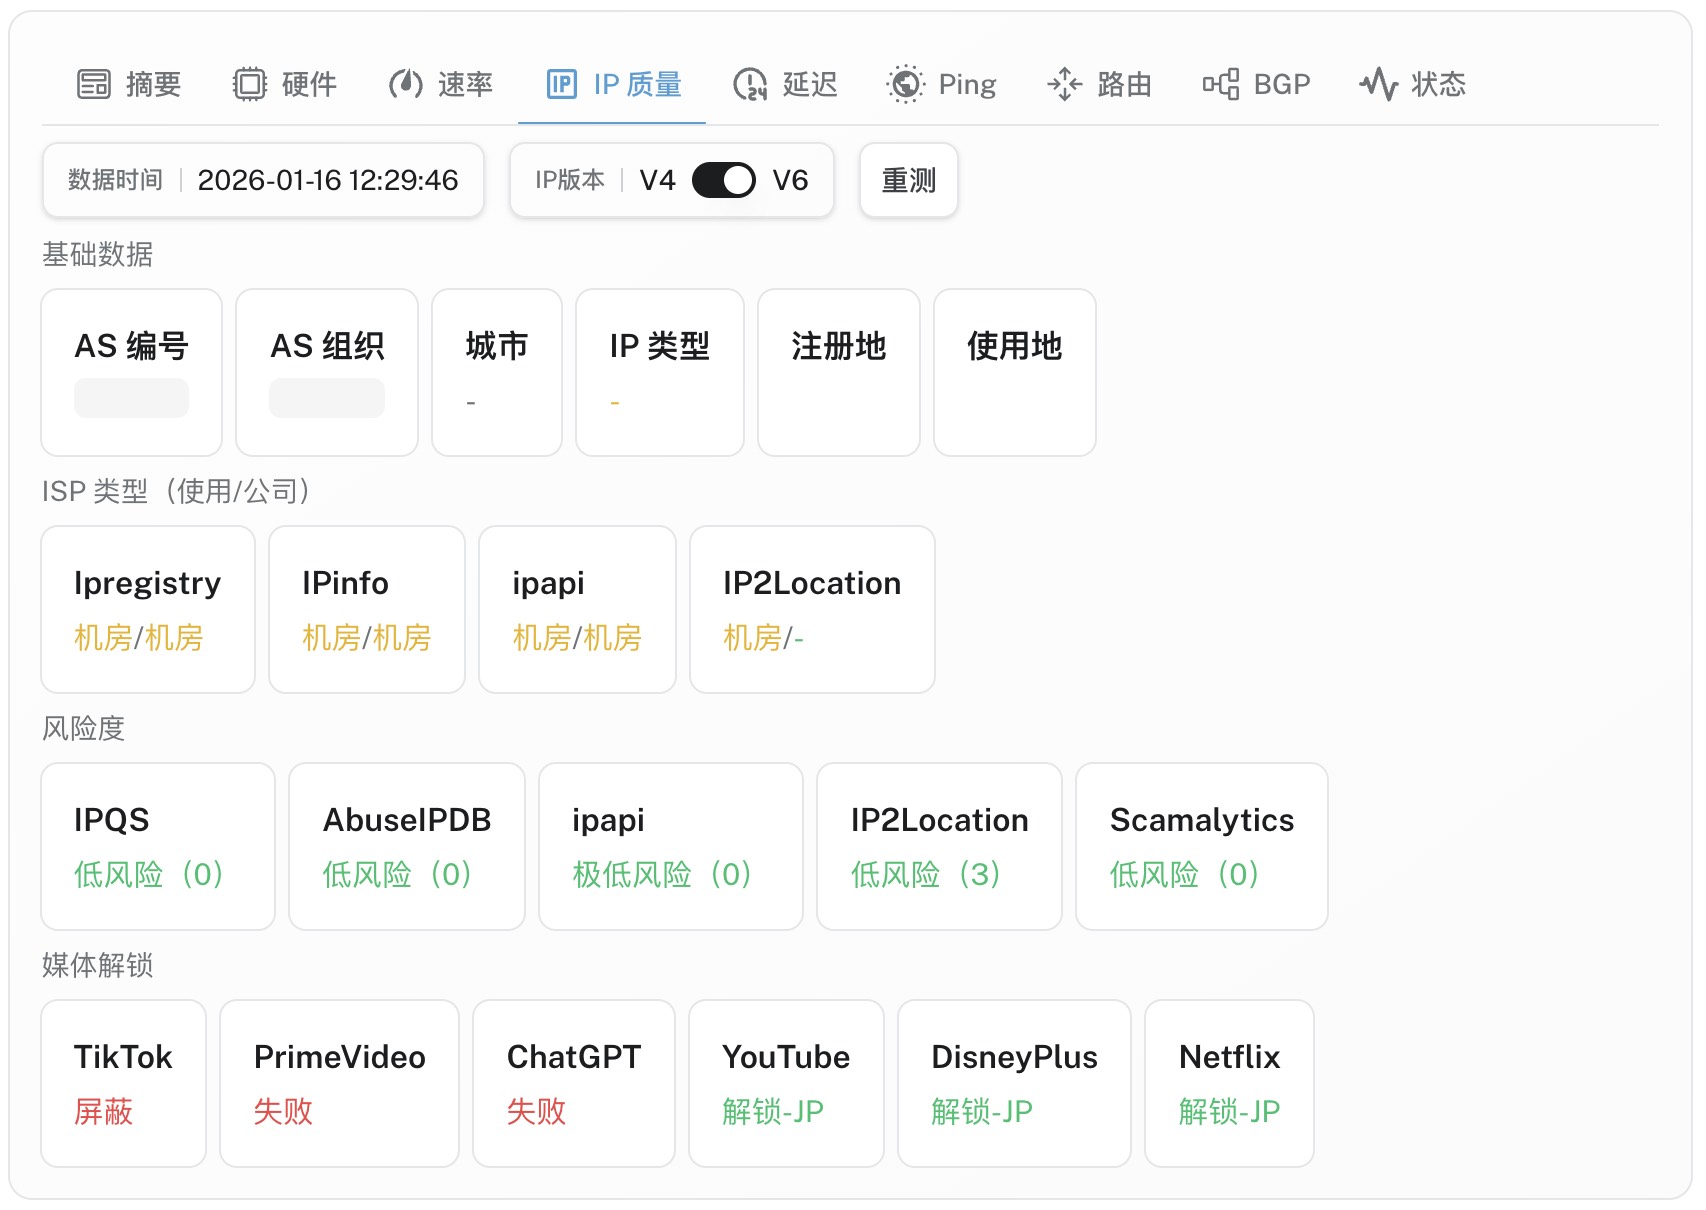Select the V4 label option
The height and width of the screenshot is (1210, 1706).
click(x=657, y=180)
